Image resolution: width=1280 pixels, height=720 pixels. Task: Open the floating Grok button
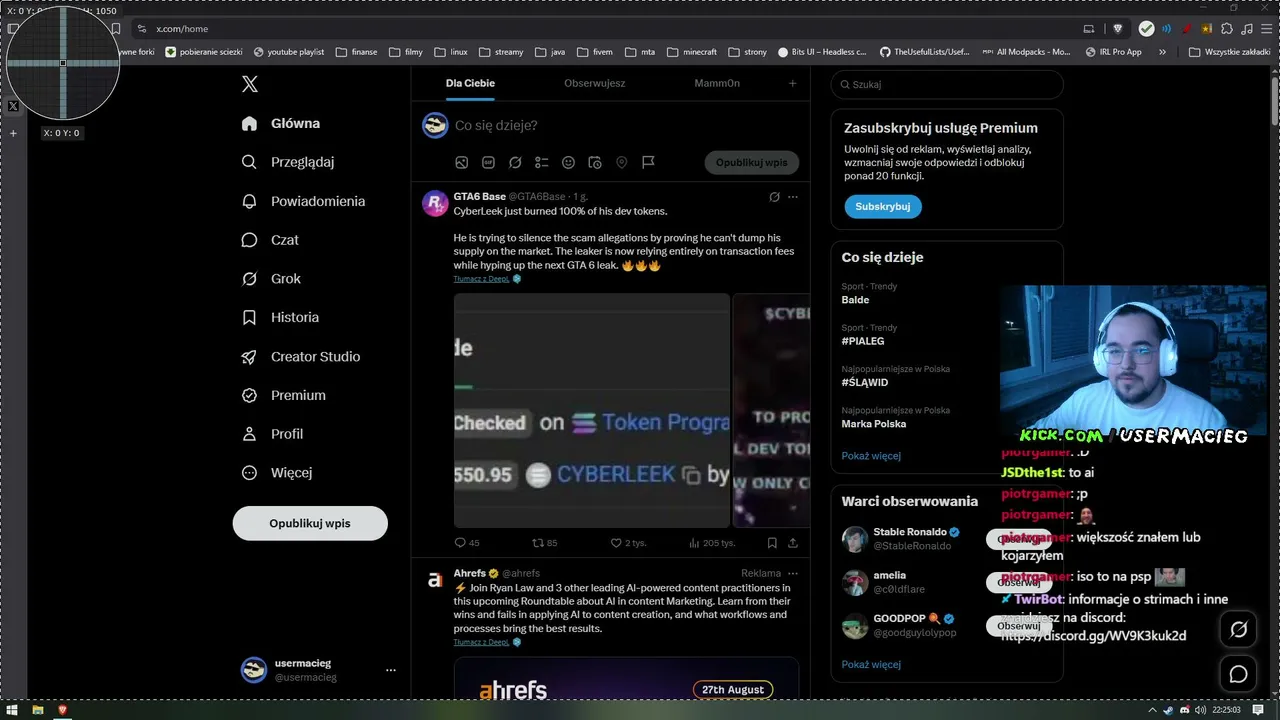[x=1238, y=630]
